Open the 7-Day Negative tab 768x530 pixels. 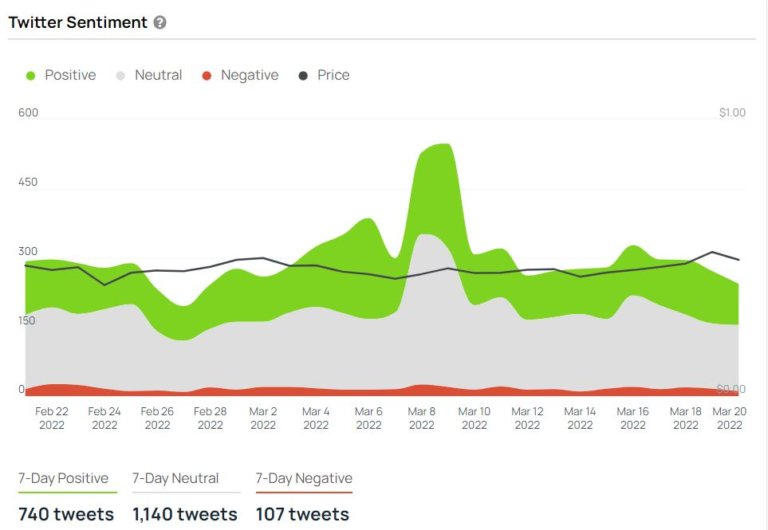(x=304, y=478)
